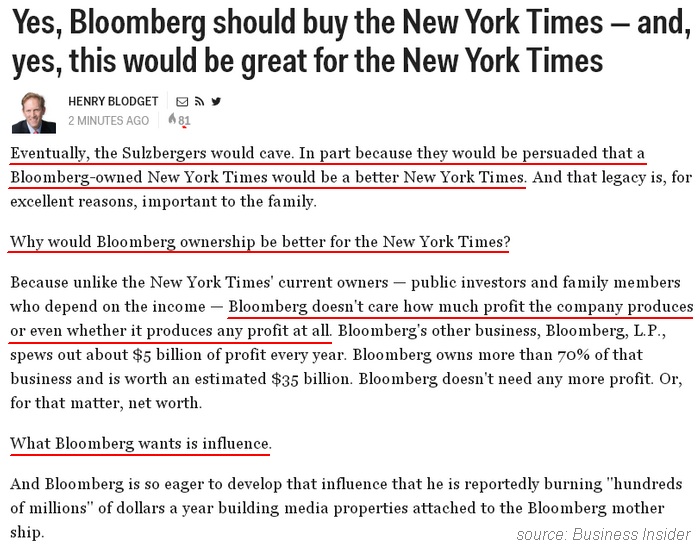Screen dimensions: 700x549
Task: Click the paragraph beginning 'And Bloomberg is so eager'
Action: tap(346, 508)
